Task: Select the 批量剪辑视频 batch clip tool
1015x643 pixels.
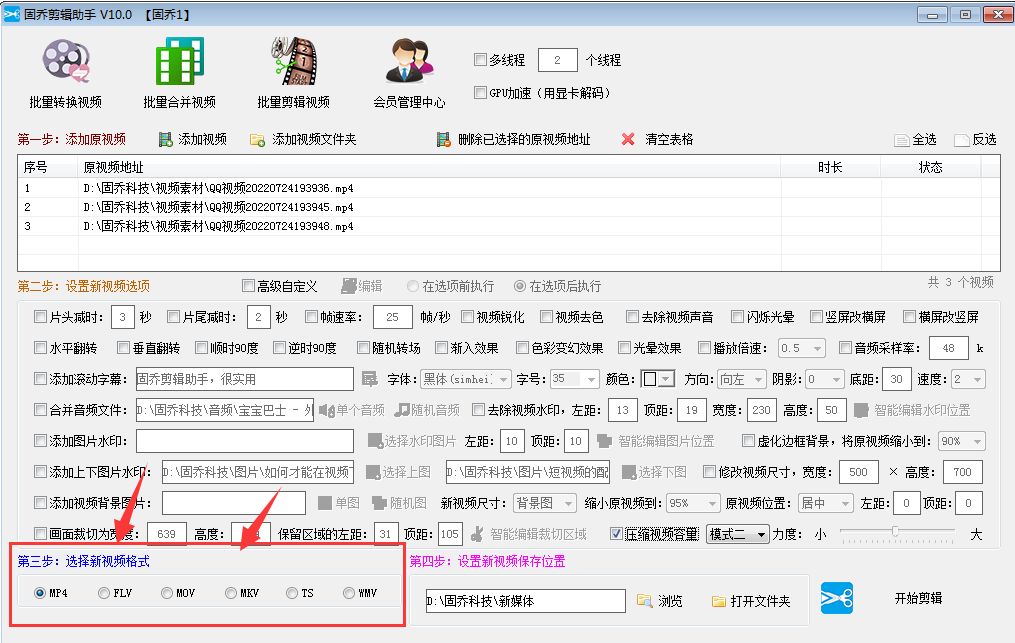Action: [292, 72]
